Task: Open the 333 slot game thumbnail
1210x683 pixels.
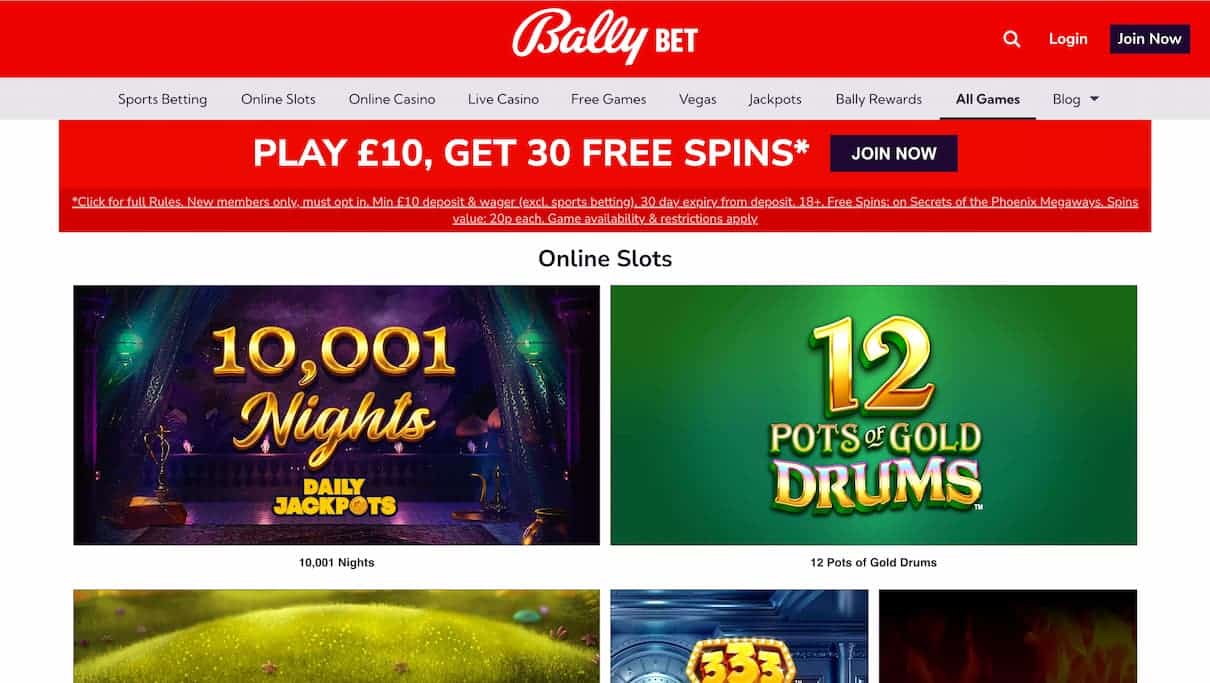Action: (739, 636)
